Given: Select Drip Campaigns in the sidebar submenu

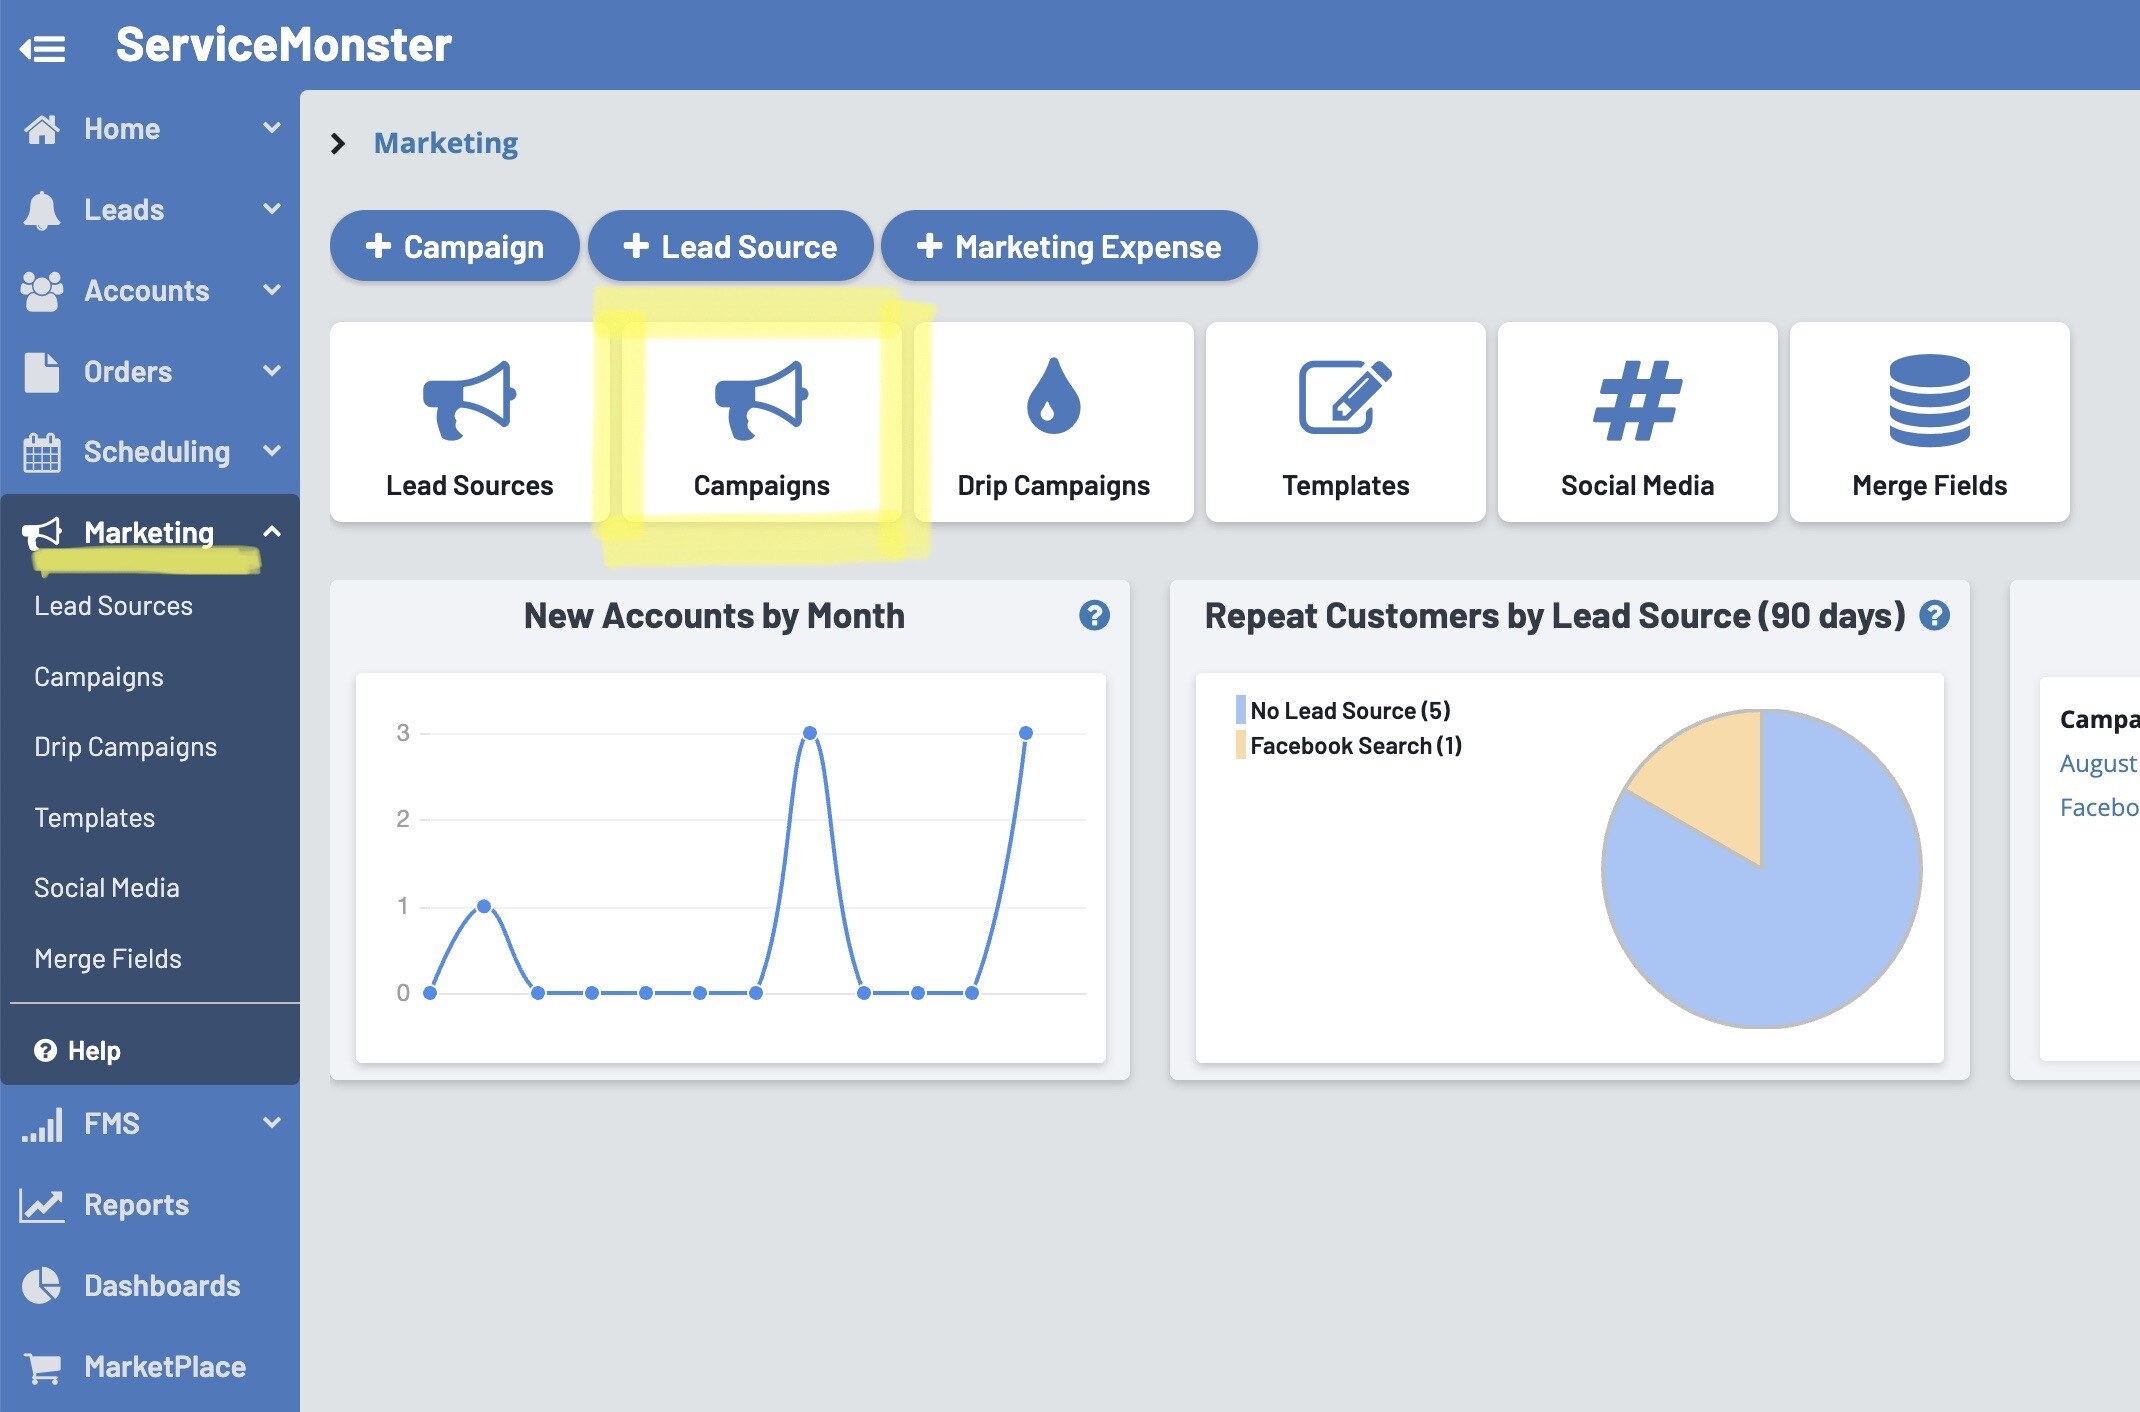Looking at the screenshot, I should (125, 747).
